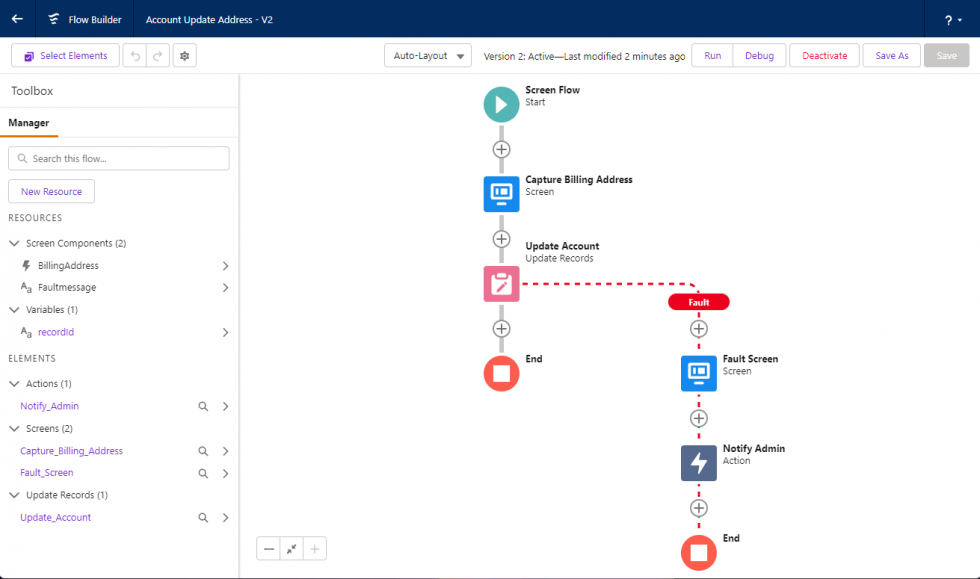This screenshot has height=579, width=980.
Task: Open Capture_Billing_Address details chevron
Action: coord(226,451)
